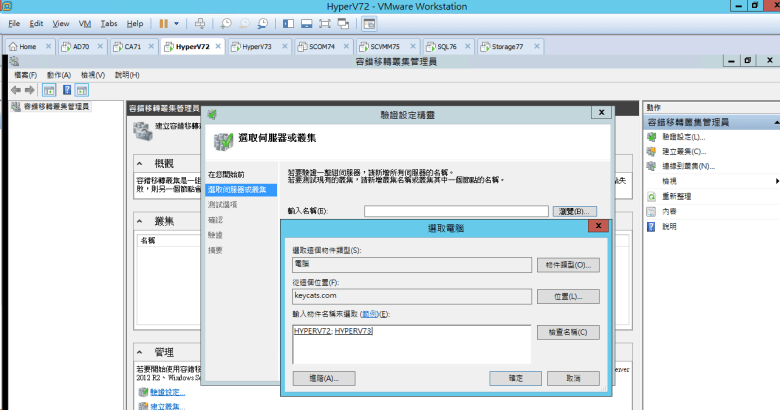Open the 動作(A) menu

point(58,75)
